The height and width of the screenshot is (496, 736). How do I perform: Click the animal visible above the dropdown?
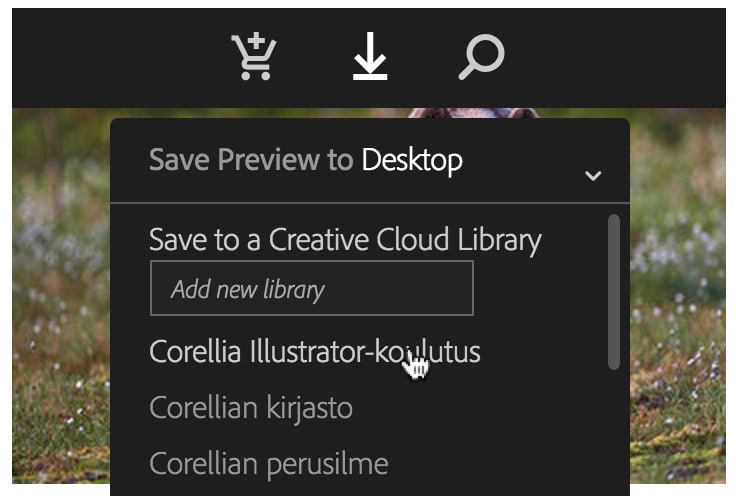(474, 113)
